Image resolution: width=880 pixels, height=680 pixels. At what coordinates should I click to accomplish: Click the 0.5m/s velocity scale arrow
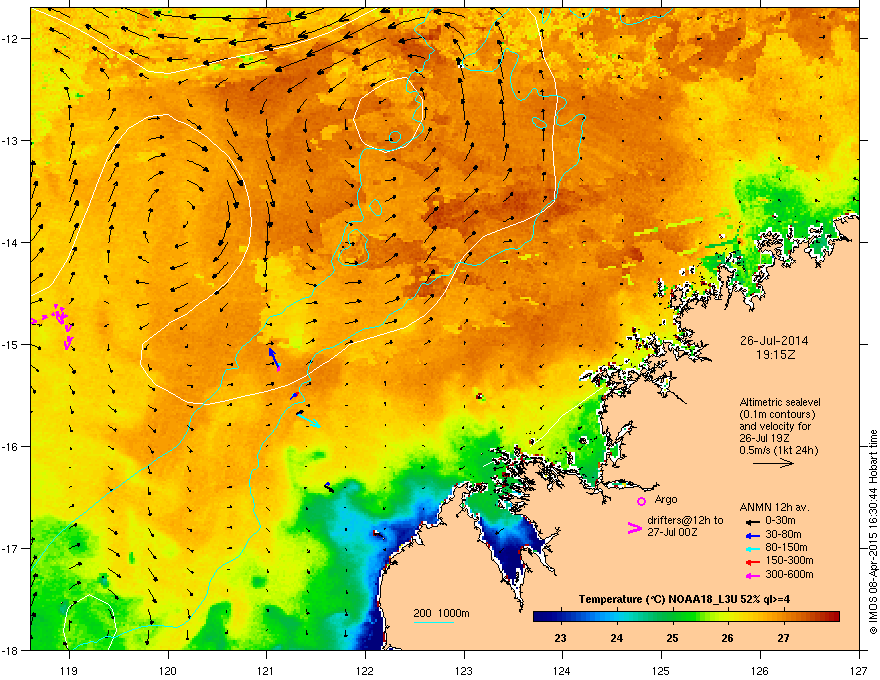pyautogui.click(x=773, y=463)
